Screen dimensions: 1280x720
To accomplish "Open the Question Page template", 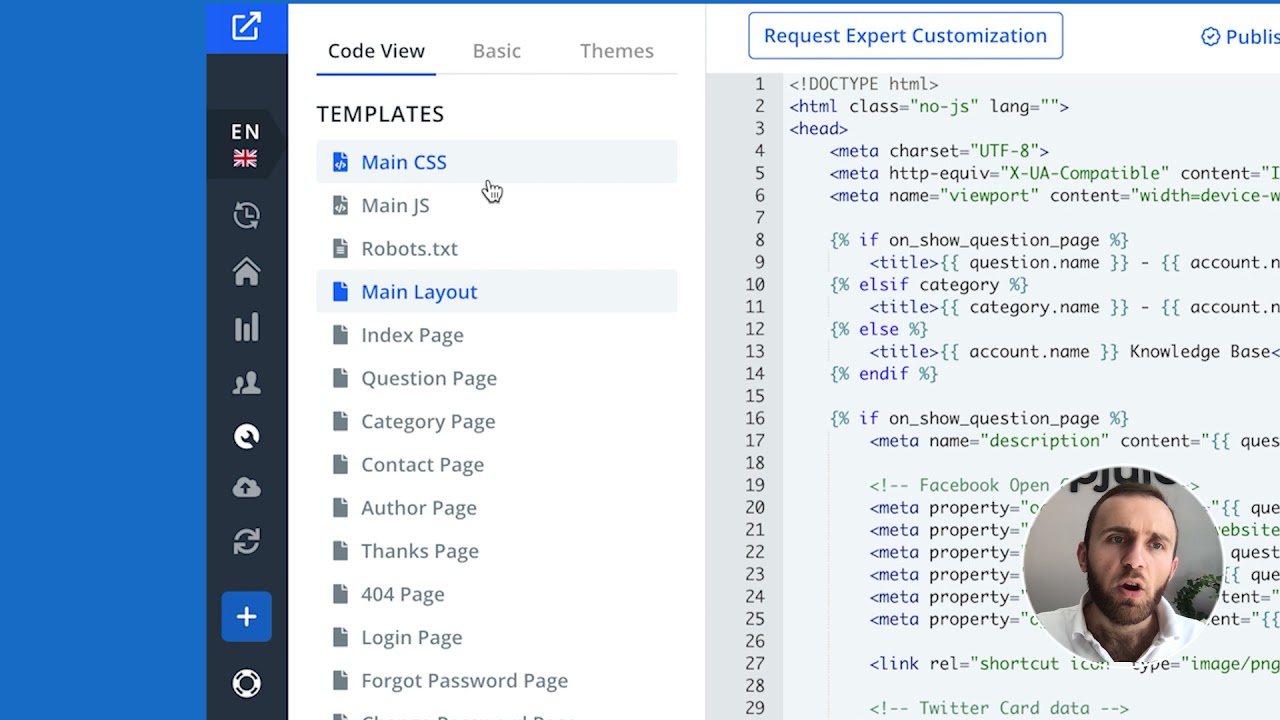I will click(497, 378).
